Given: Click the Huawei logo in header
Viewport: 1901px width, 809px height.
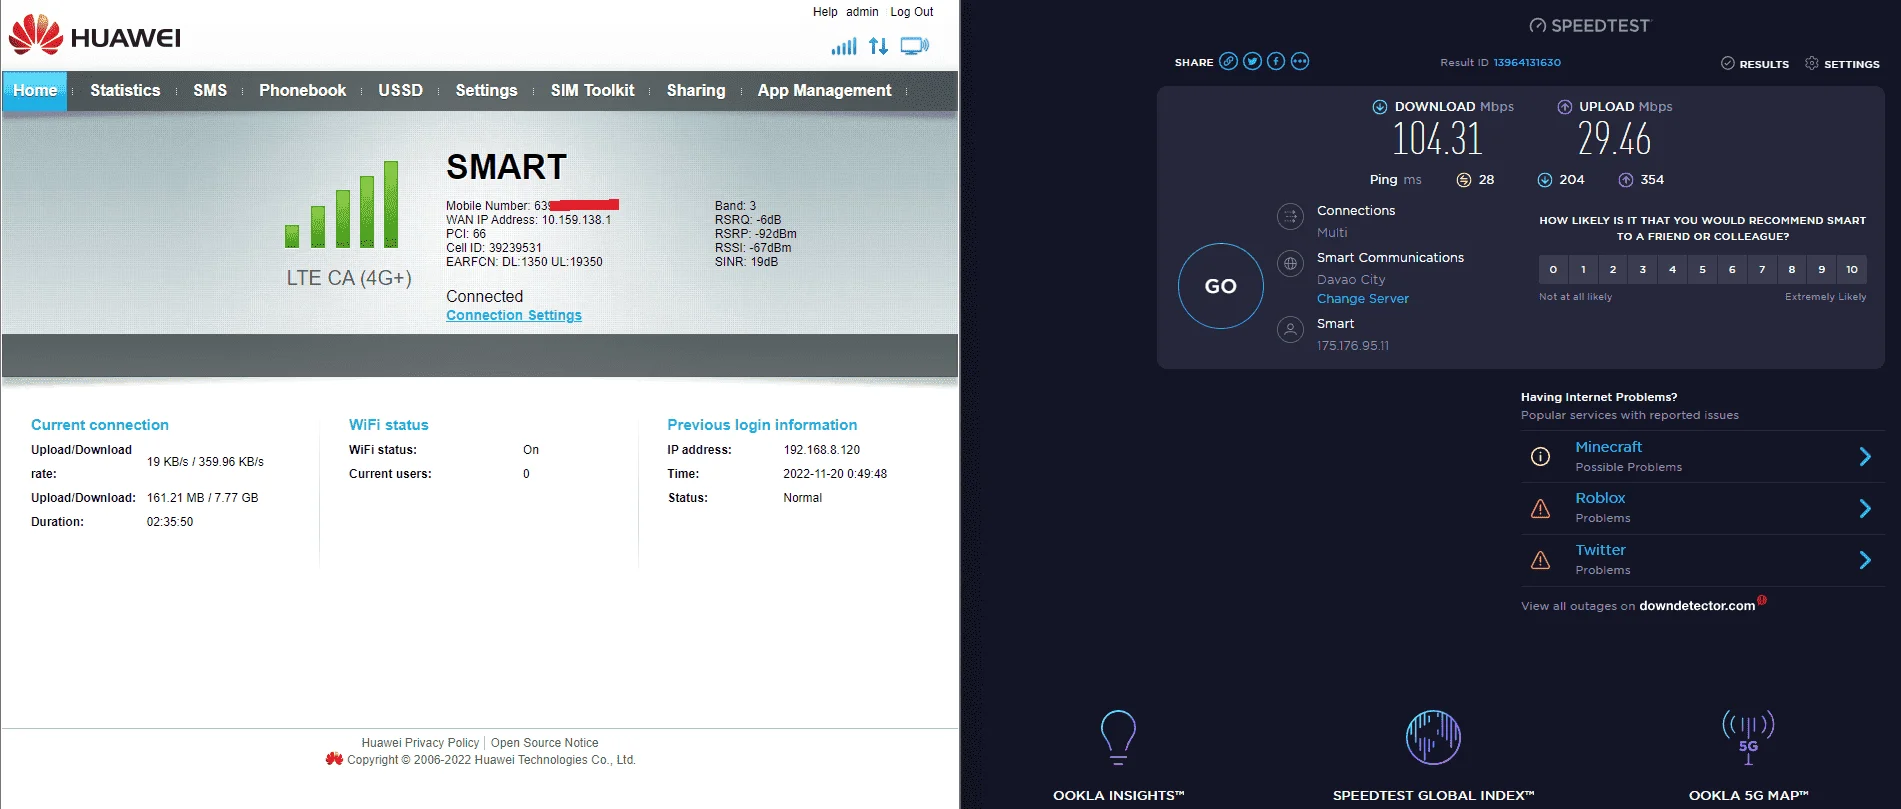Looking at the screenshot, I should (x=95, y=36).
